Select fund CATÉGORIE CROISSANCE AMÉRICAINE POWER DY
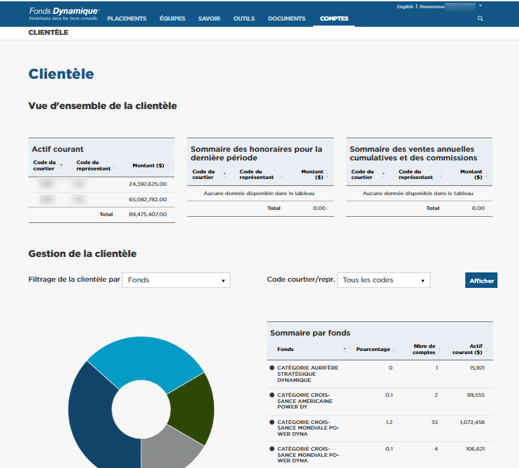519x468 pixels. 305,401
